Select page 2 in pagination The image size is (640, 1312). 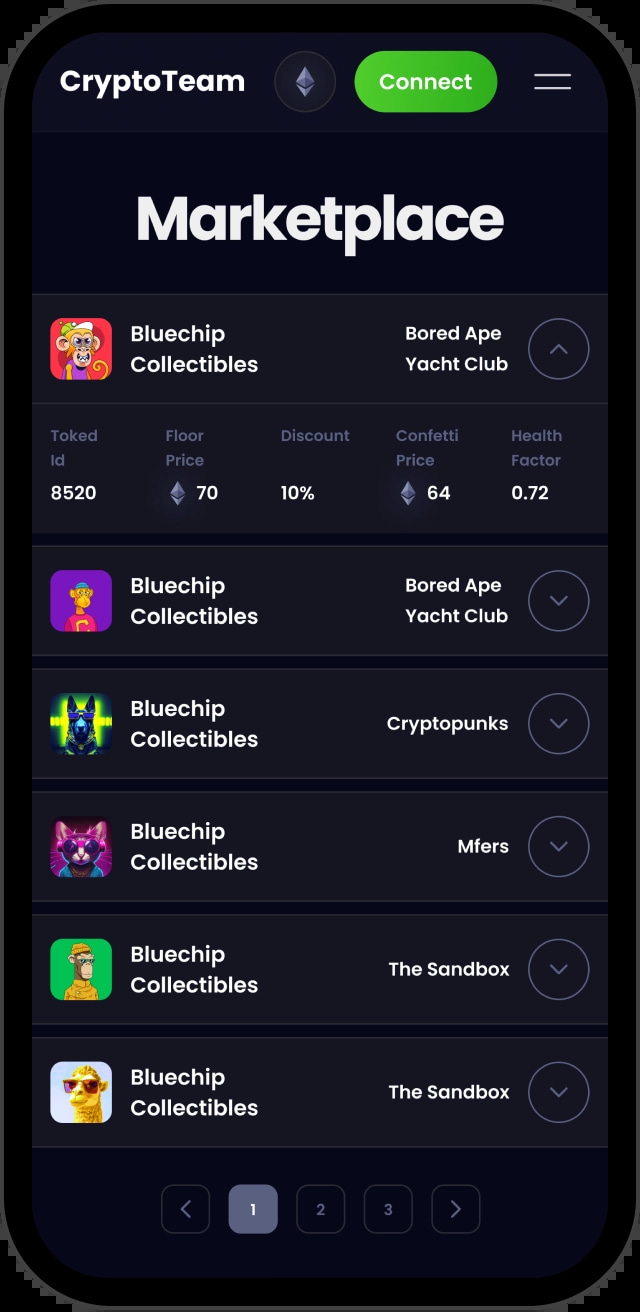[320, 1209]
